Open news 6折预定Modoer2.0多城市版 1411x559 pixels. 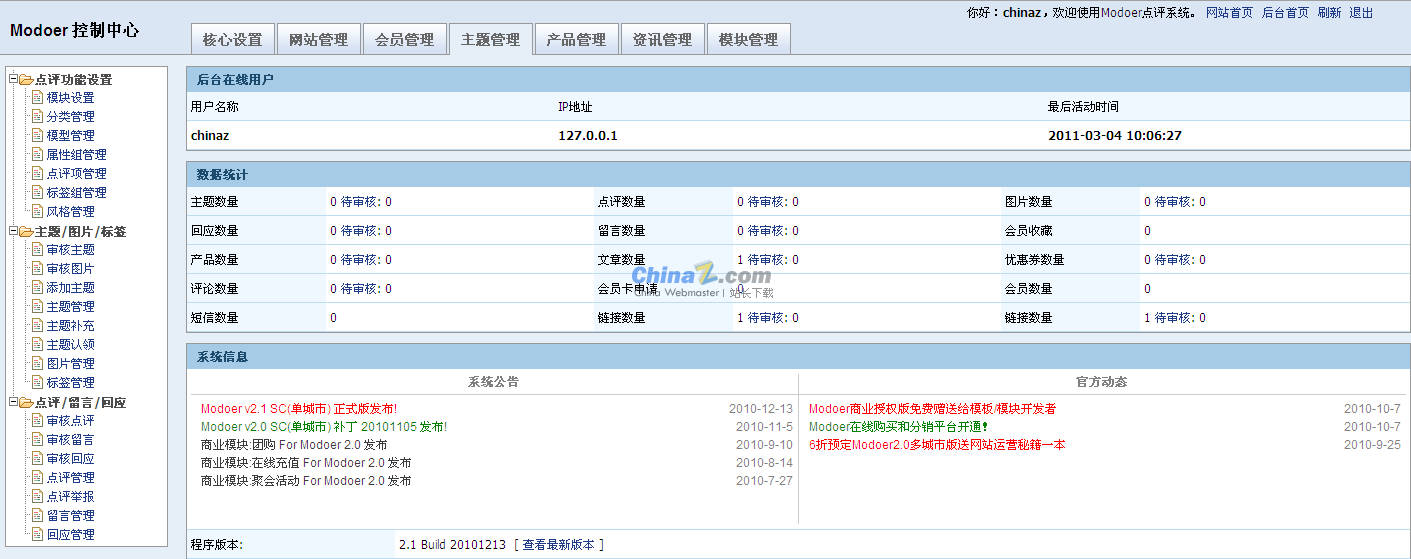[x=937, y=445]
